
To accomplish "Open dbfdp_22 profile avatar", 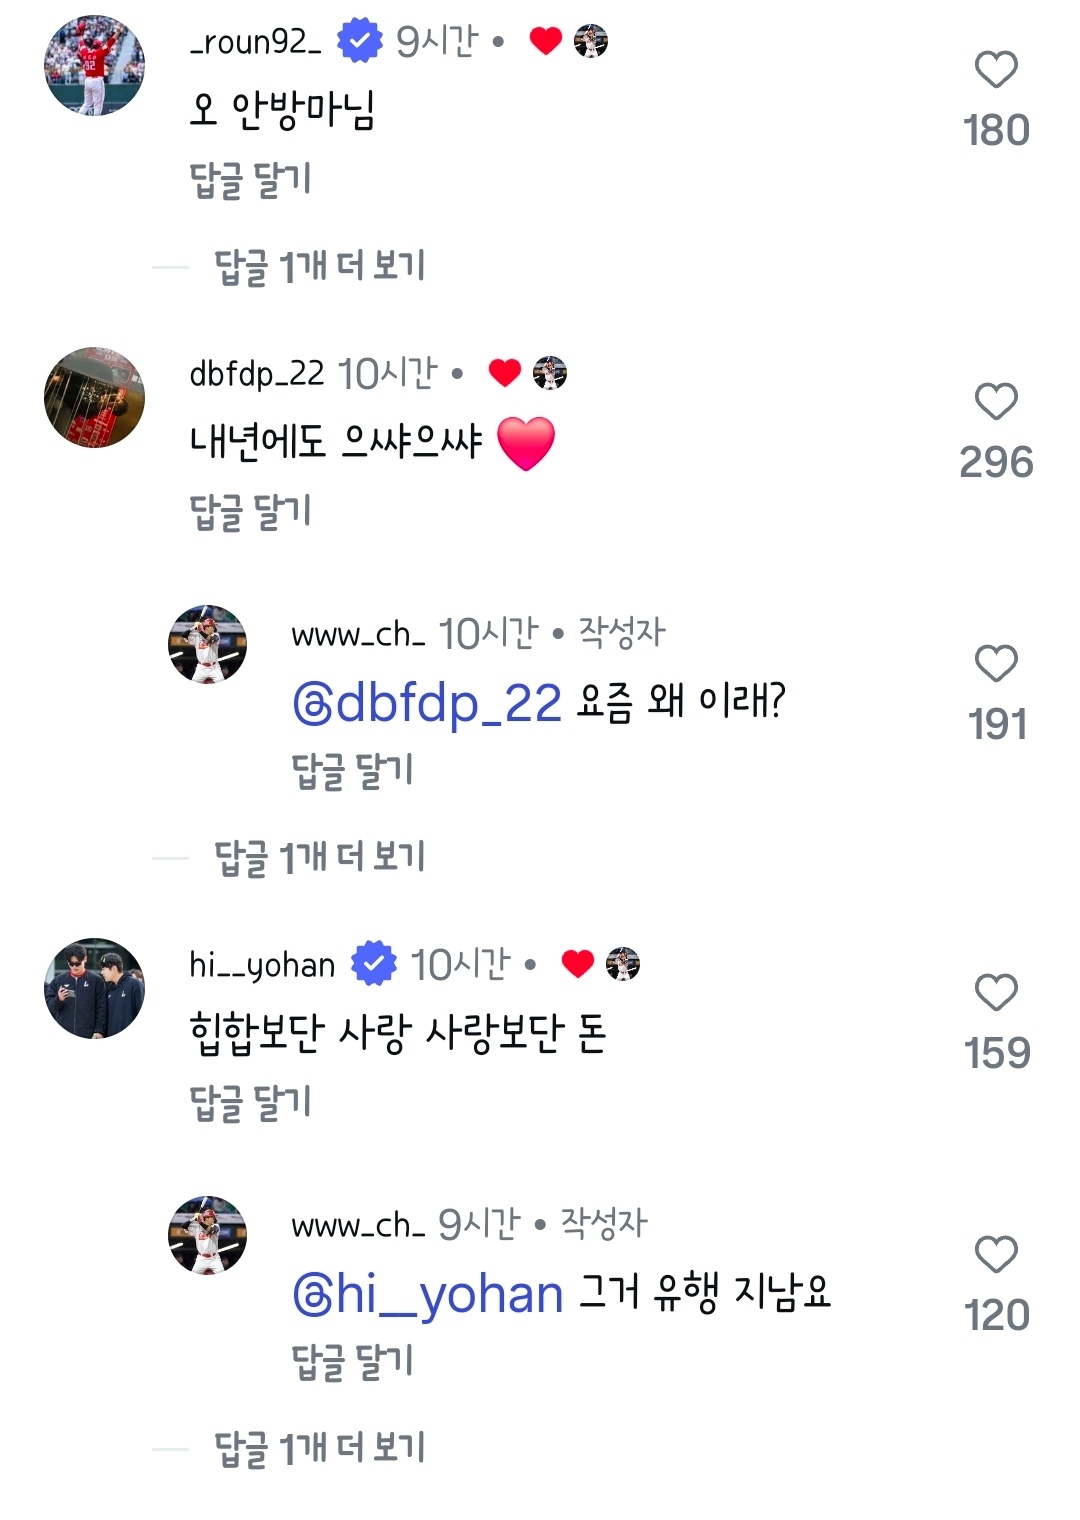I will (x=94, y=397).
